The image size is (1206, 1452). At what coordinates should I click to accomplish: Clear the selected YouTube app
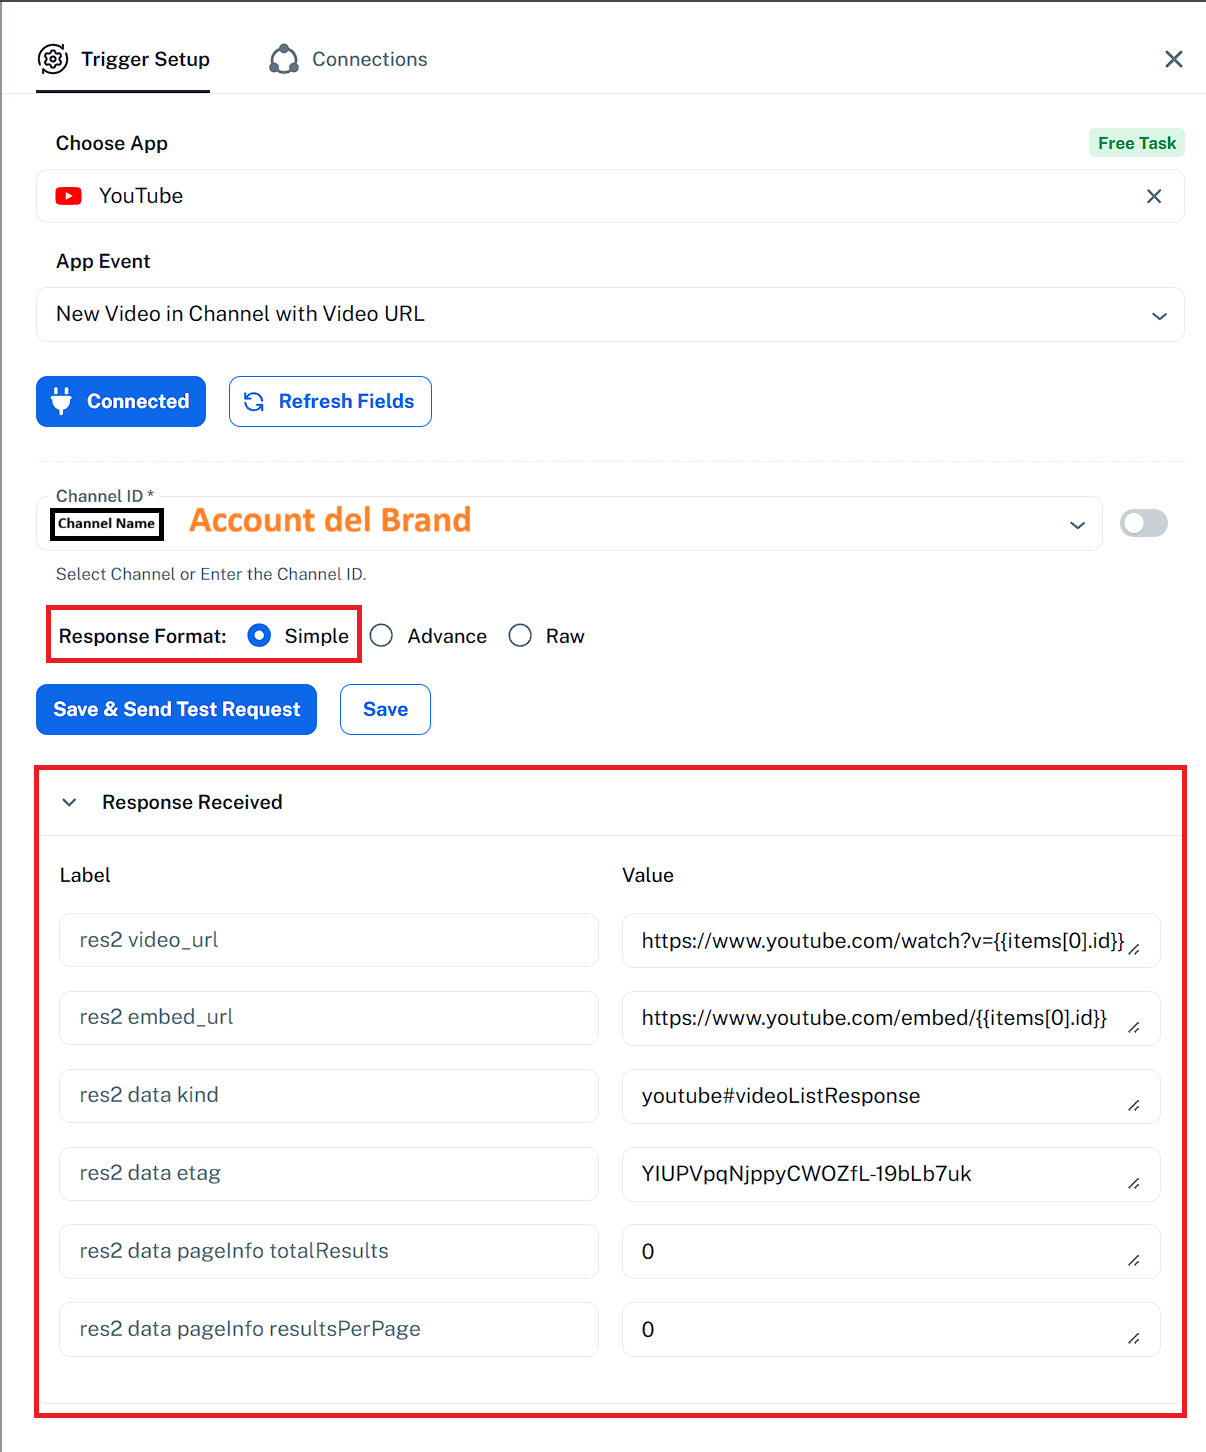1153,196
